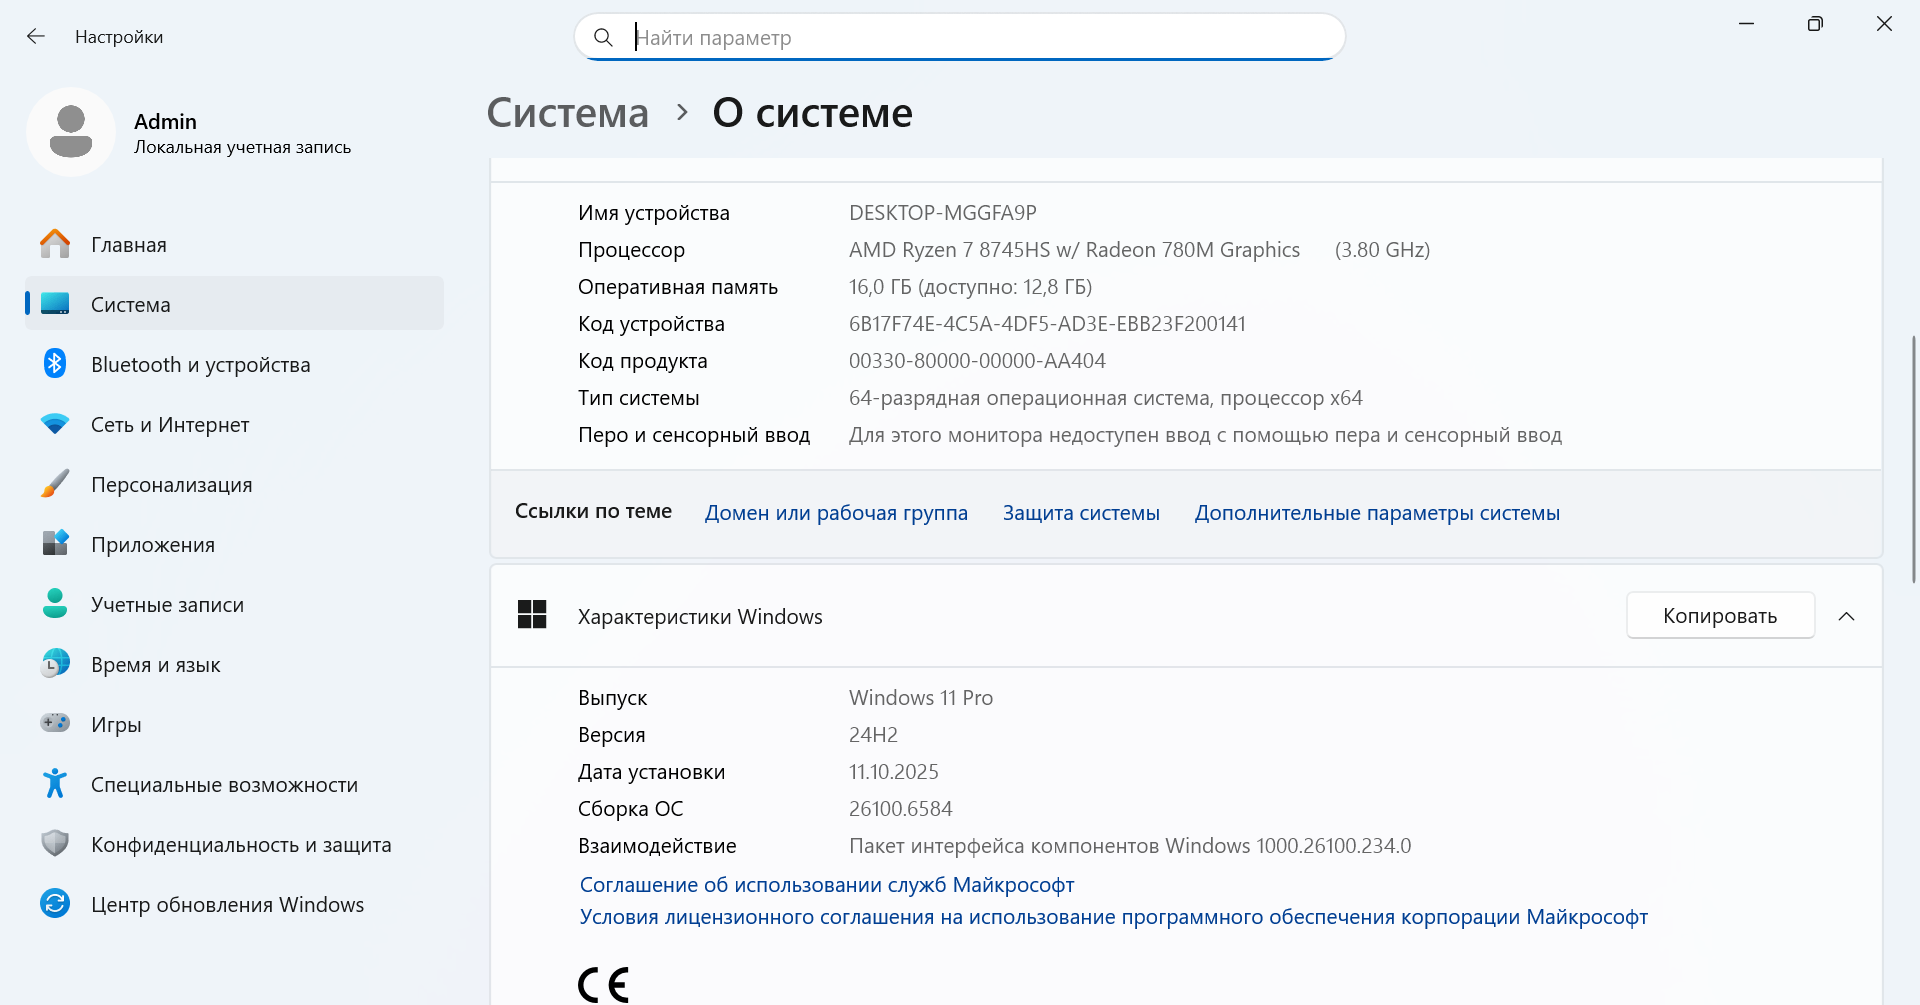
Task: Focus the Найти параметр search field
Action: 960,38
